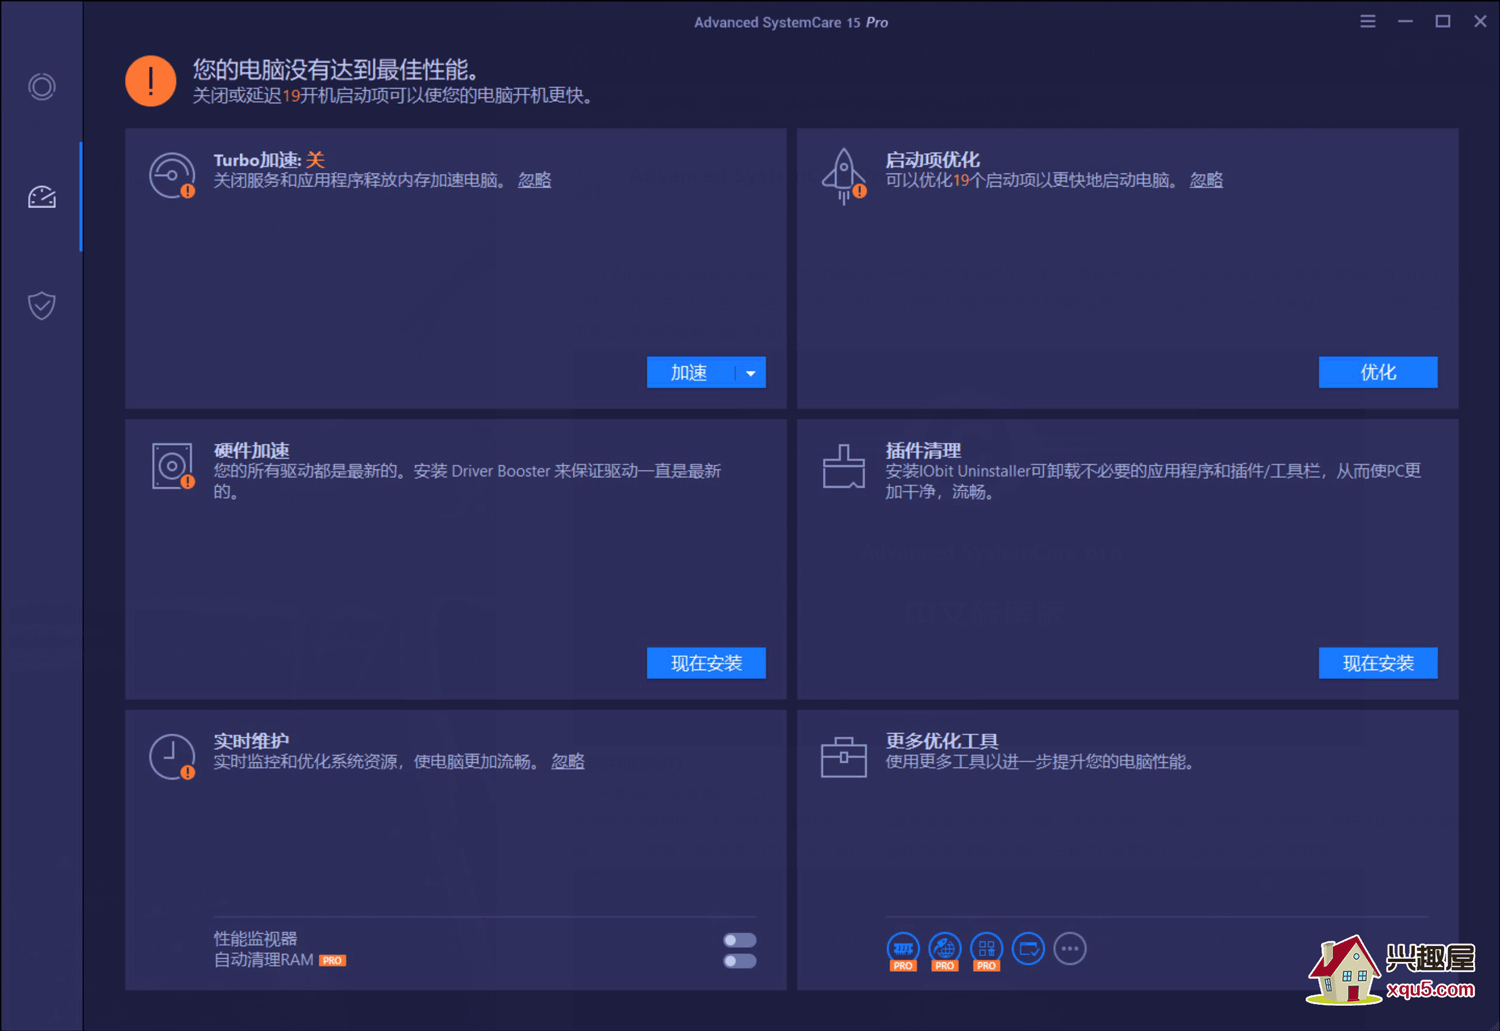Maximize the Advanced SystemCare window
Image resolution: width=1500 pixels, height=1031 pixels.
click(x=1443, y=21)
